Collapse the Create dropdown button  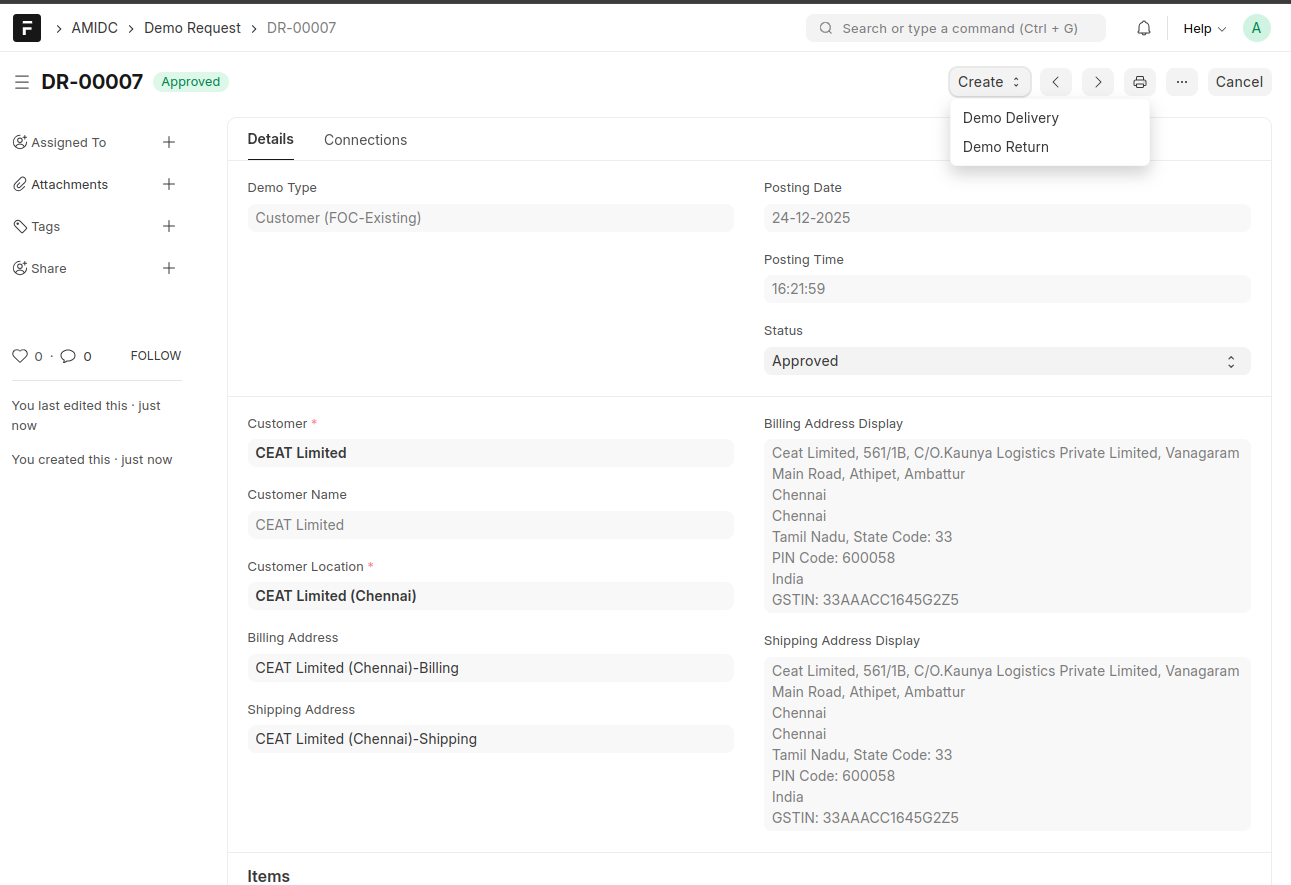[989, 82]
